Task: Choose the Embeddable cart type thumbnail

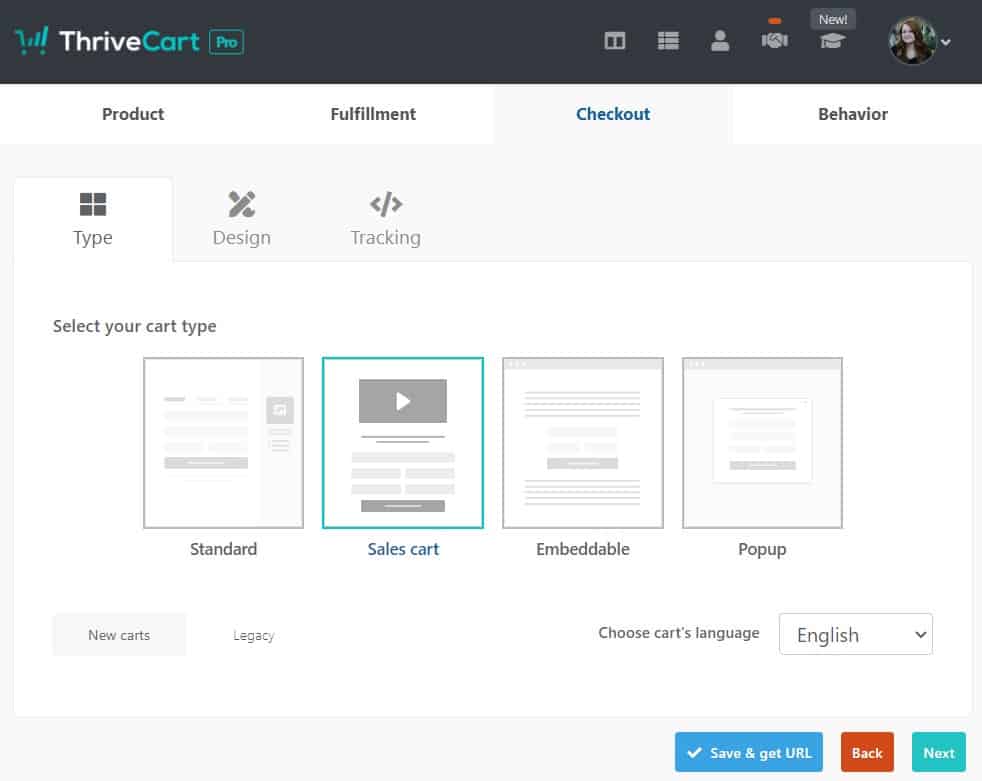Action: click(x=582, y=443)
